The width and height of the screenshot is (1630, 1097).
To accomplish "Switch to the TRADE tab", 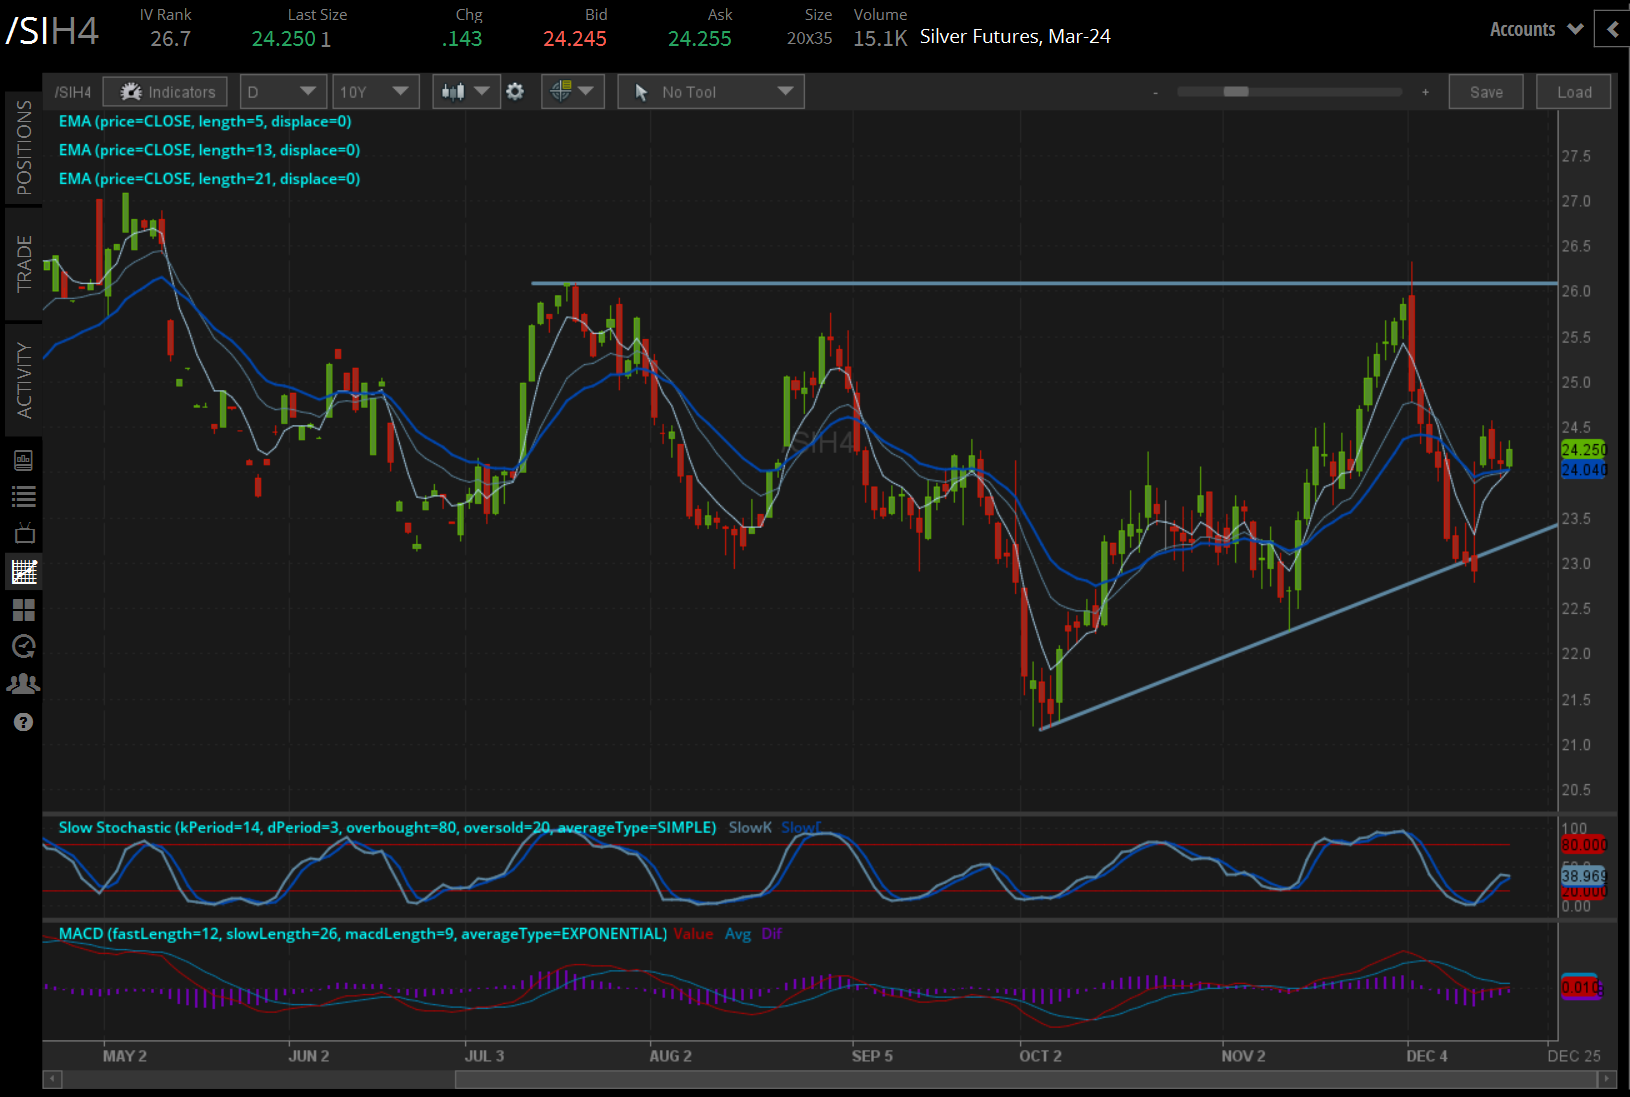I will (x=24, y=264).
